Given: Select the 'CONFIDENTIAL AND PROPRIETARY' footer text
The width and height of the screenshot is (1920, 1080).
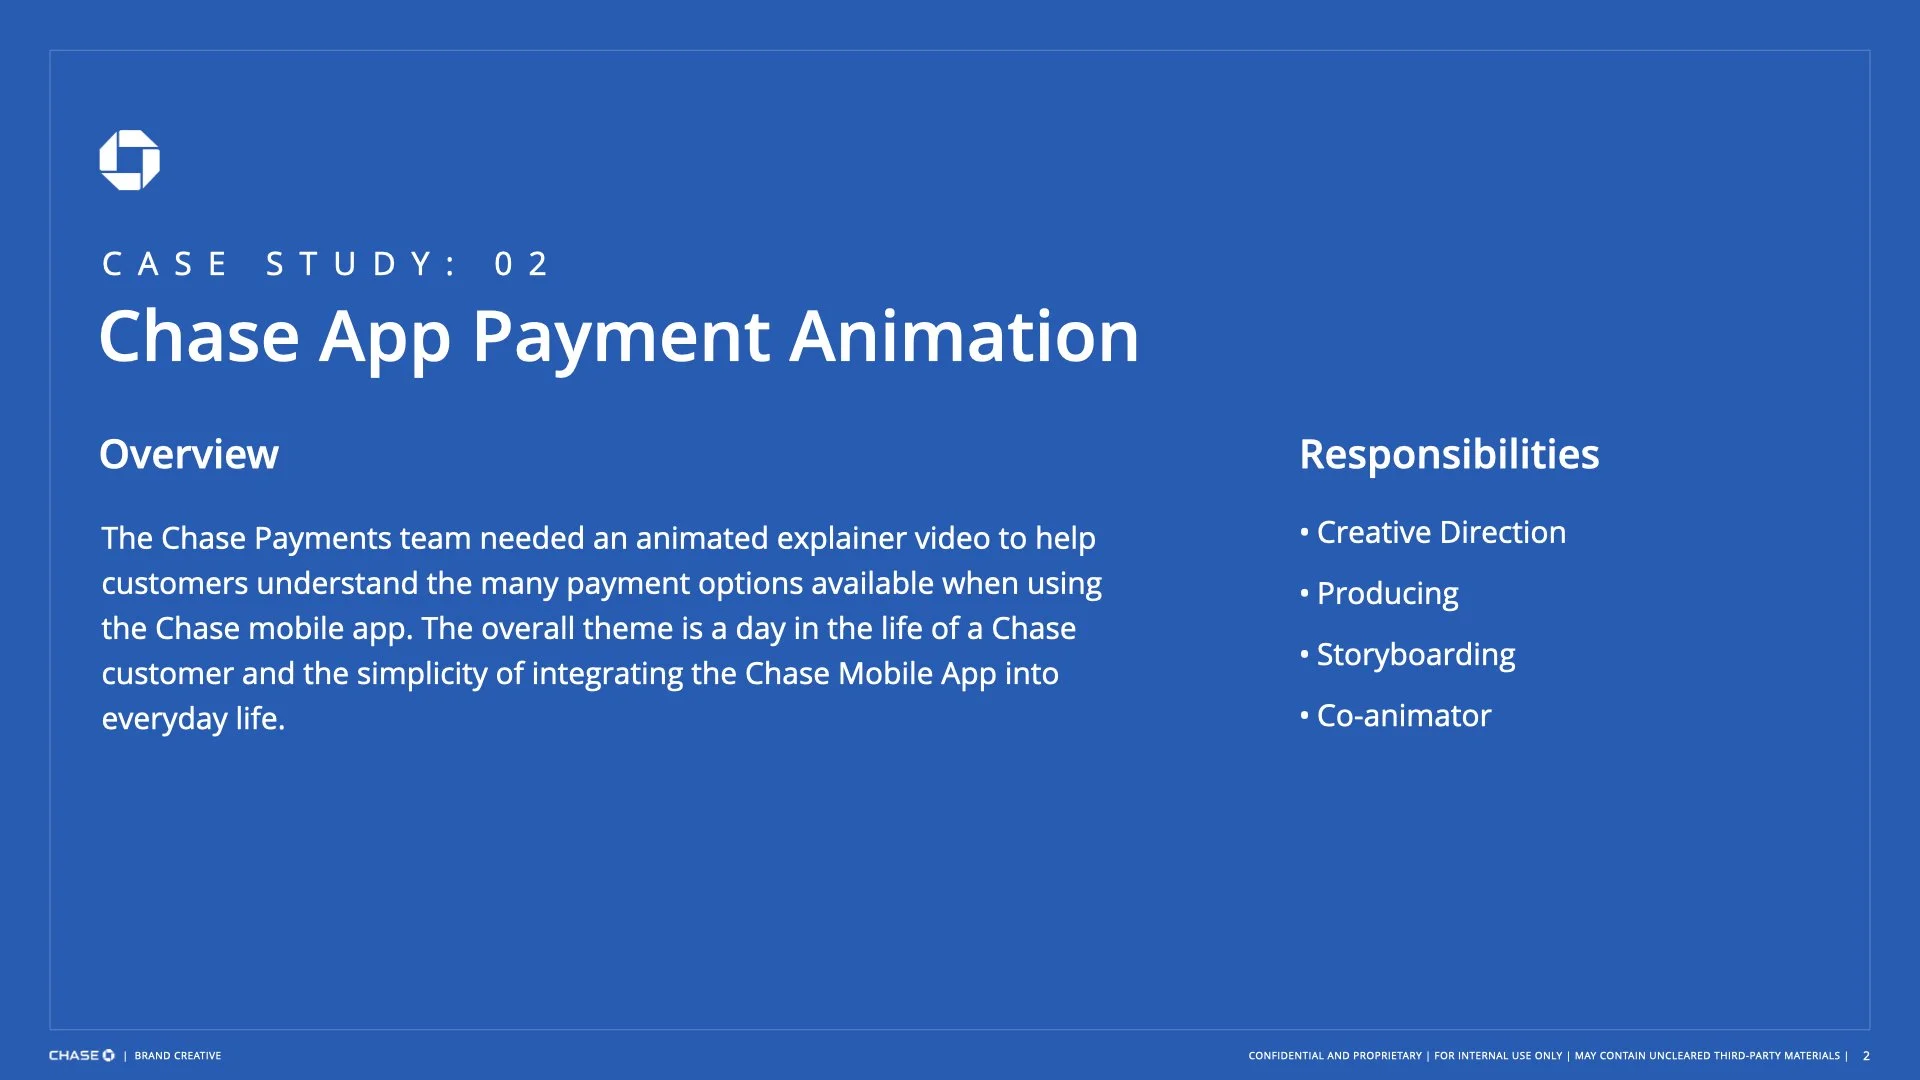Looking at the screenshot, I should [x=1335, y=1056].
